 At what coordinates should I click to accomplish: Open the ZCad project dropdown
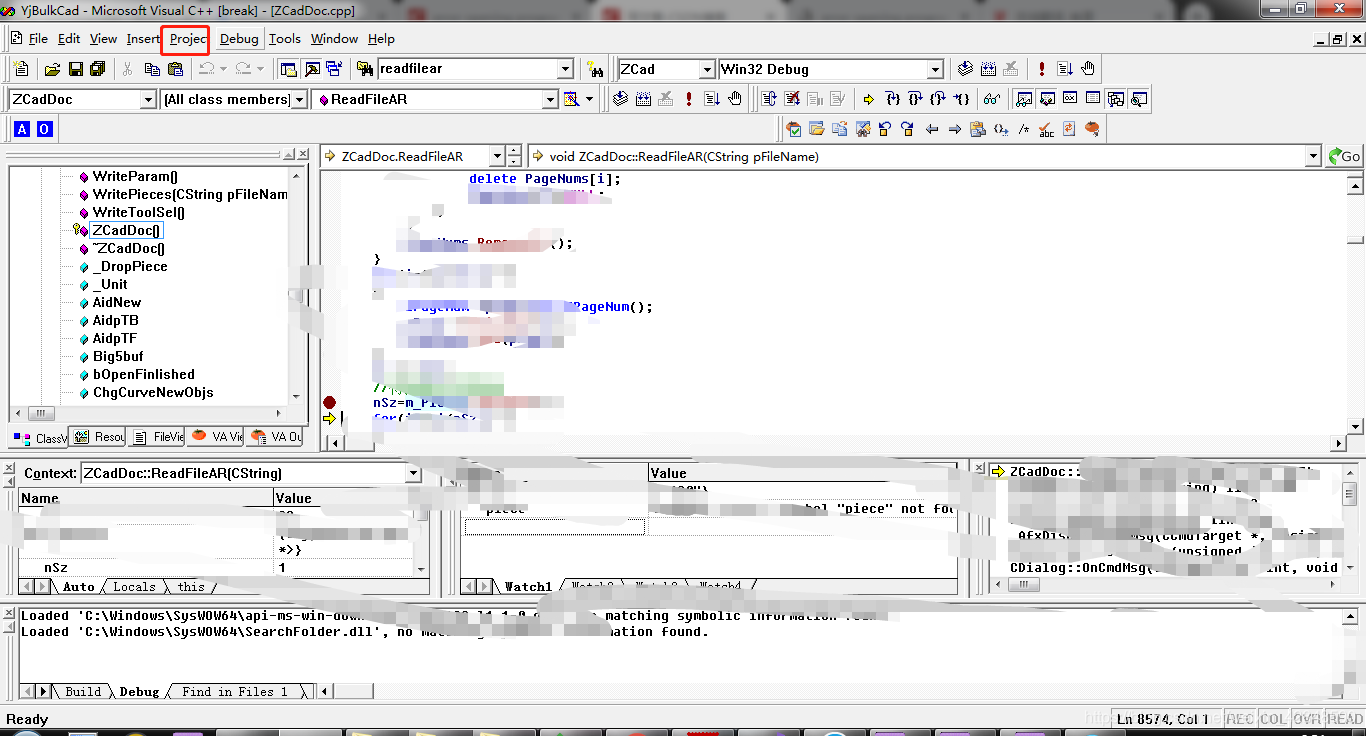click(706, 69)
